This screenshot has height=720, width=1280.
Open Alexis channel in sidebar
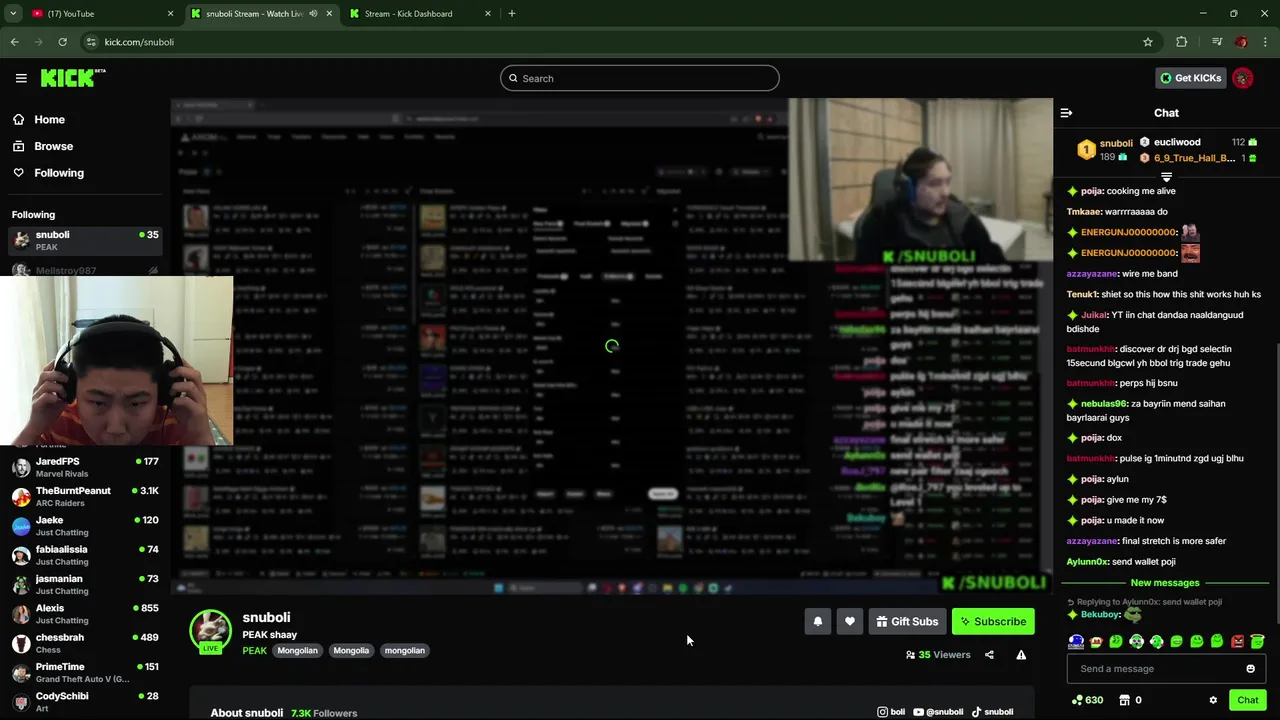(x=85, y=614)
